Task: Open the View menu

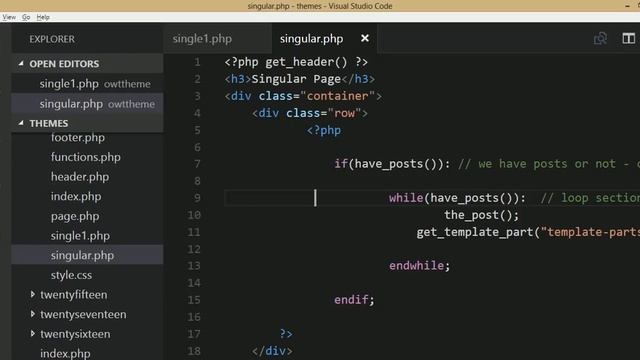Action: (9, 17)
